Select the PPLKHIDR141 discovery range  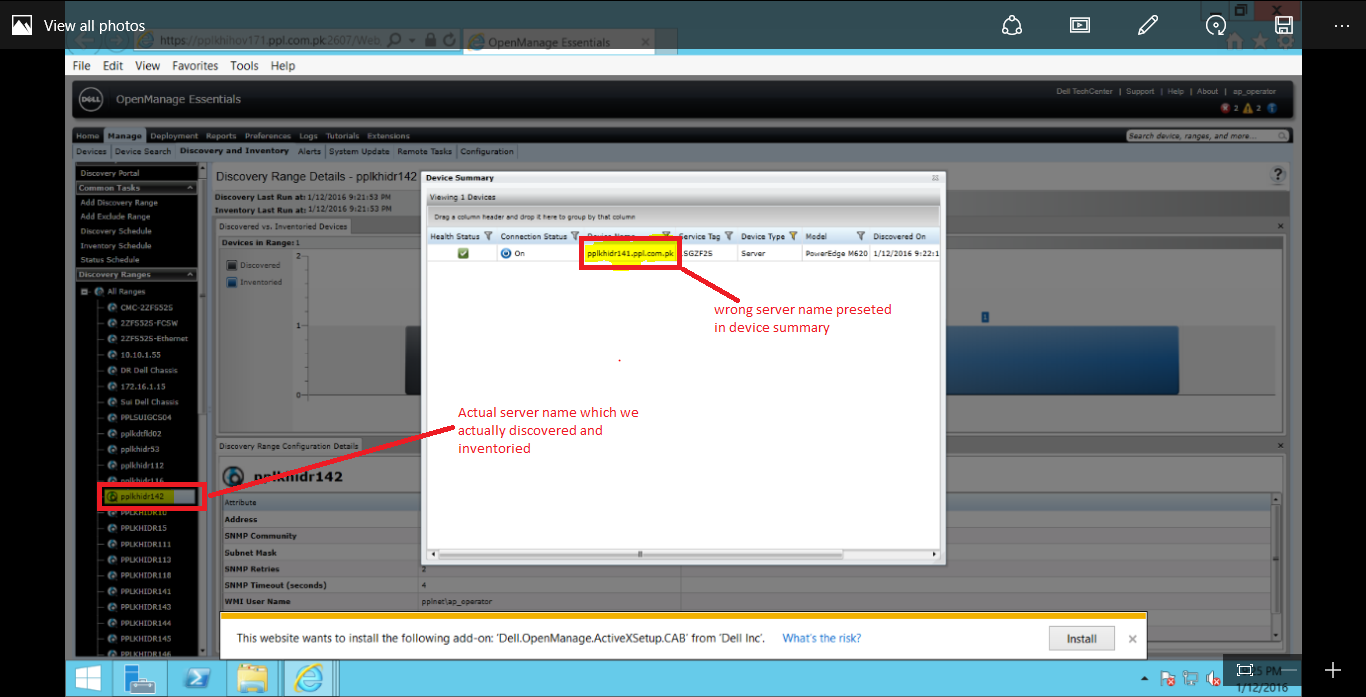pos(145,591)
